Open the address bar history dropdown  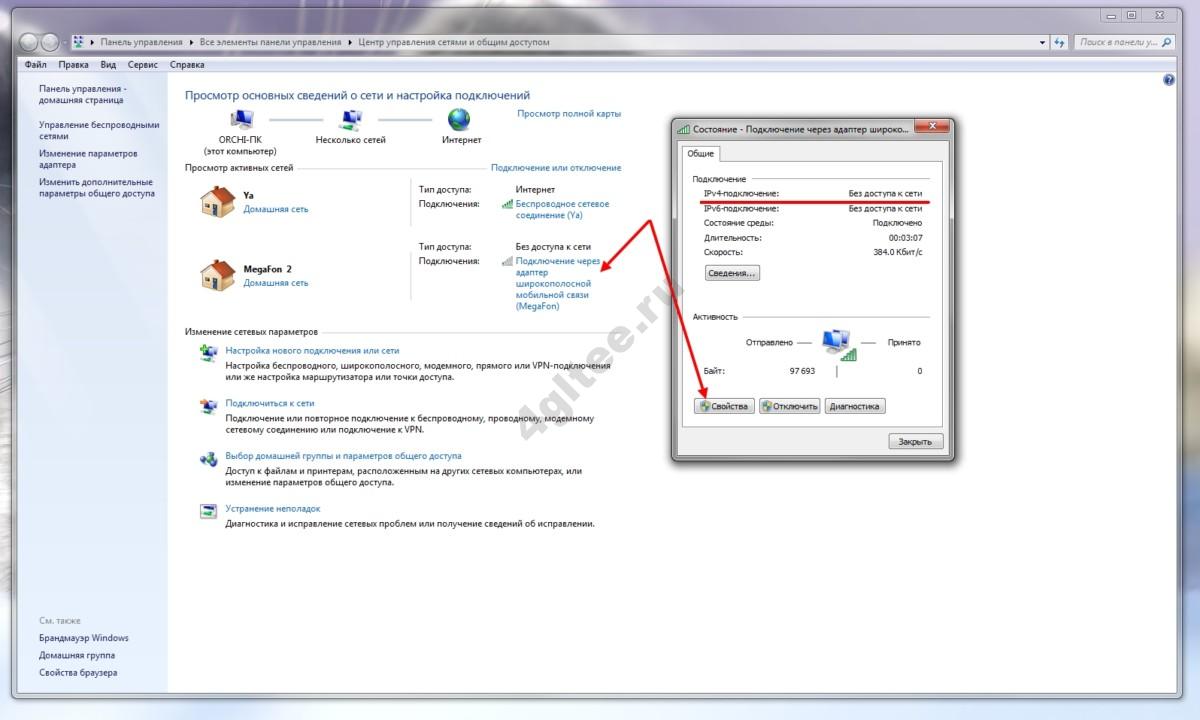point(1041,42)
